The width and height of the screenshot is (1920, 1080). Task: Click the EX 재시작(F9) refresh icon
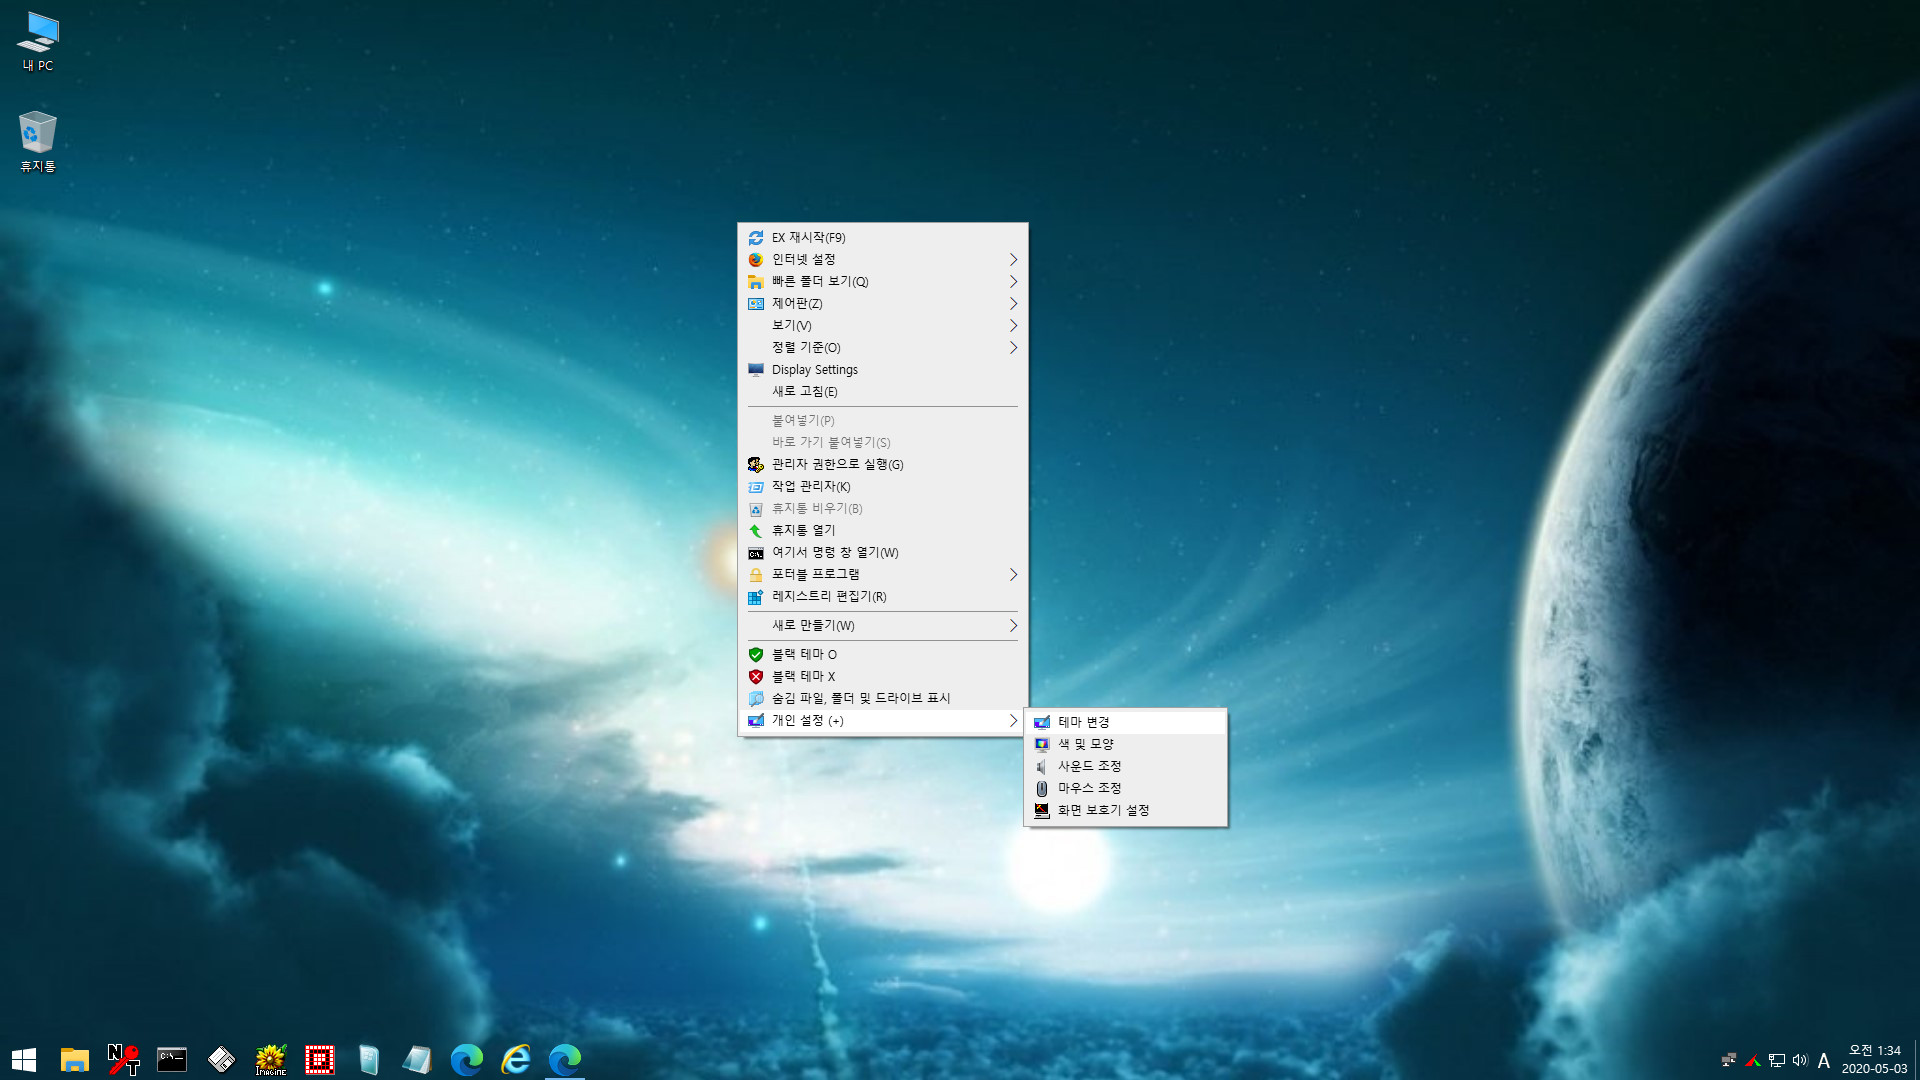(756, 238)
